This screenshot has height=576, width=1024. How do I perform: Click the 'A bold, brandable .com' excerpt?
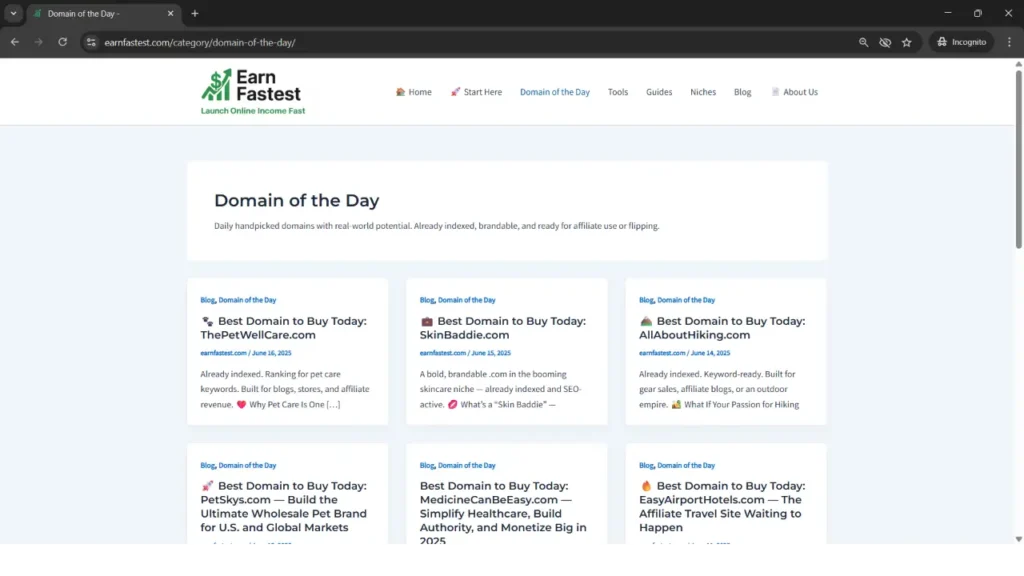coord(500,389)
